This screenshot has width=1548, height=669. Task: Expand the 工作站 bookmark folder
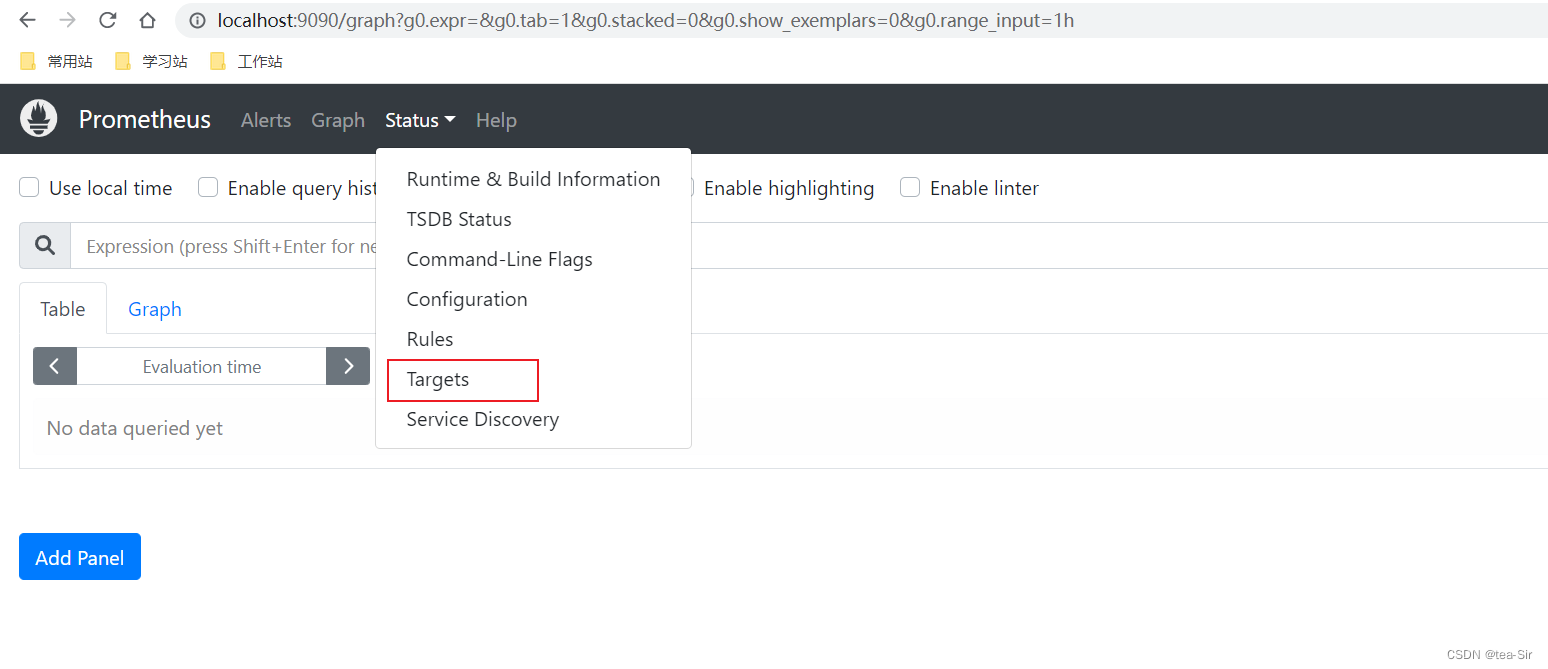pos(247,62)
